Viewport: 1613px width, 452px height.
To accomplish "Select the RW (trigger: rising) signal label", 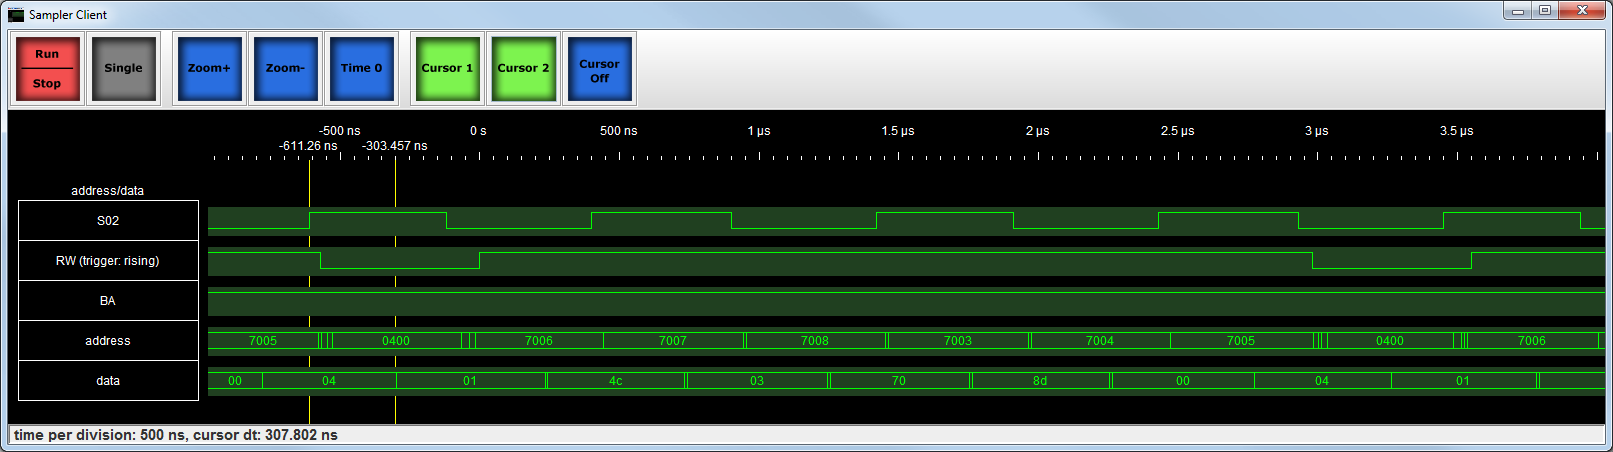I will coord(108,261).
